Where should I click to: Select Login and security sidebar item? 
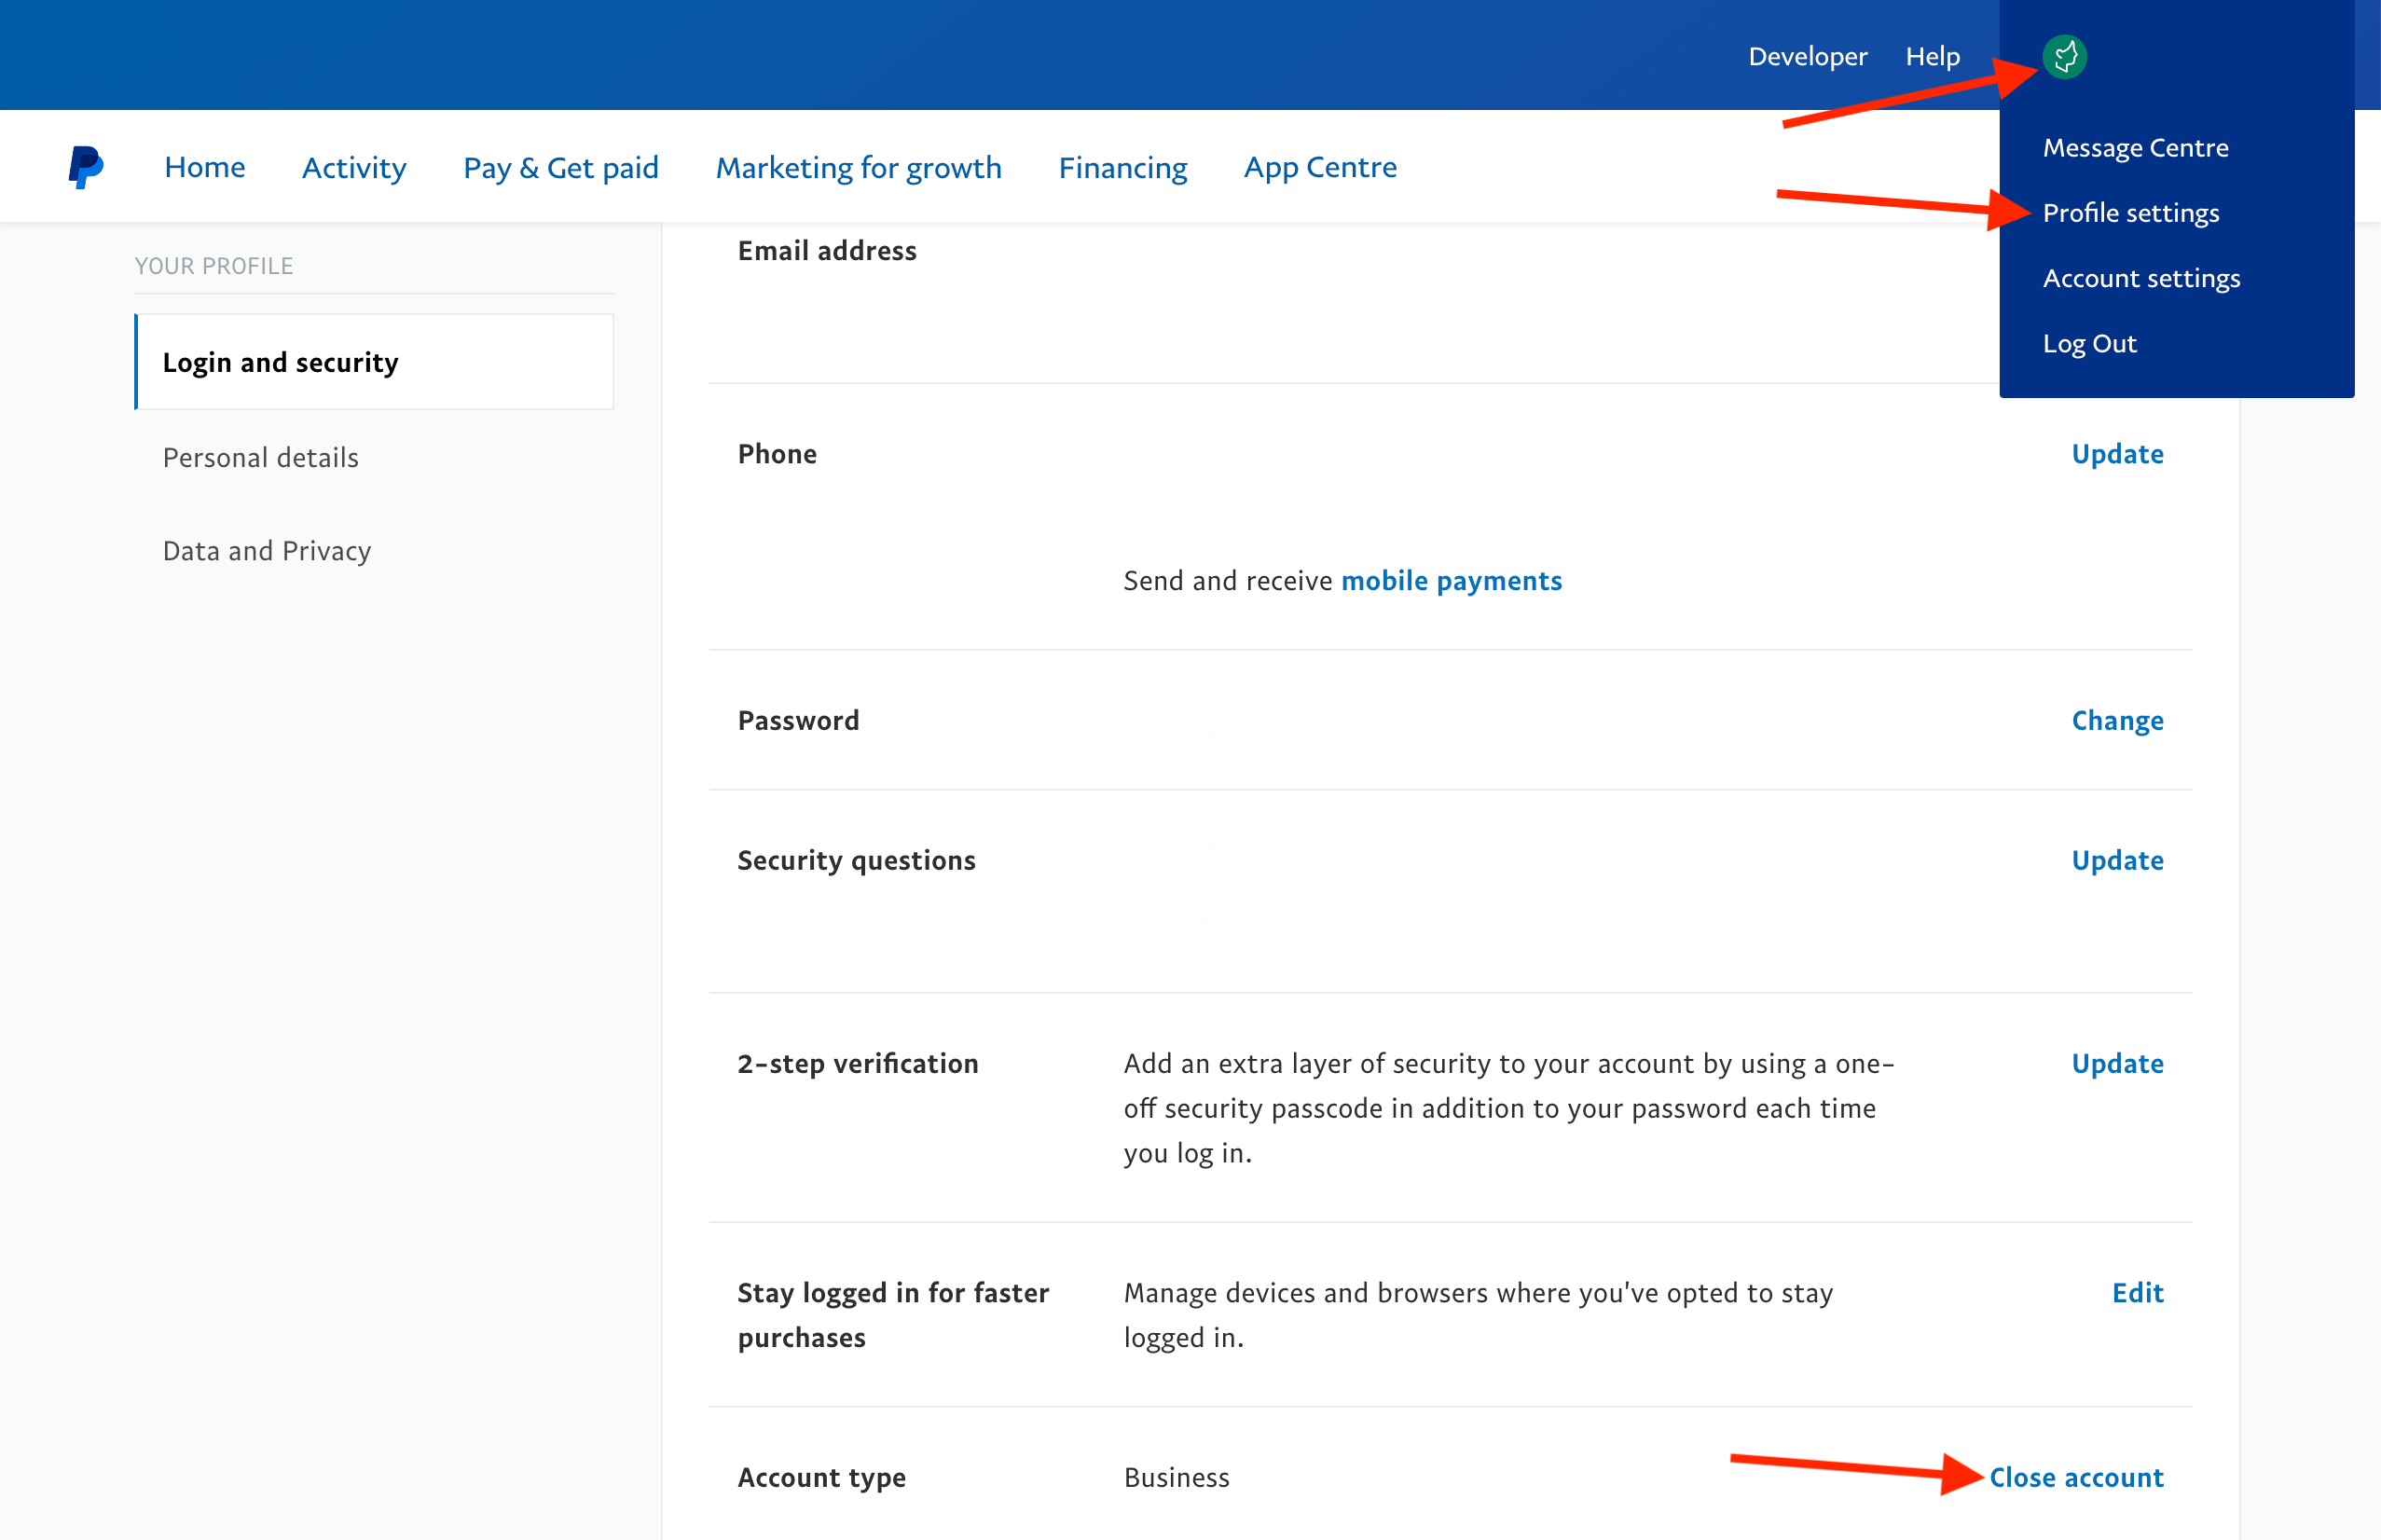click(374, 362)
